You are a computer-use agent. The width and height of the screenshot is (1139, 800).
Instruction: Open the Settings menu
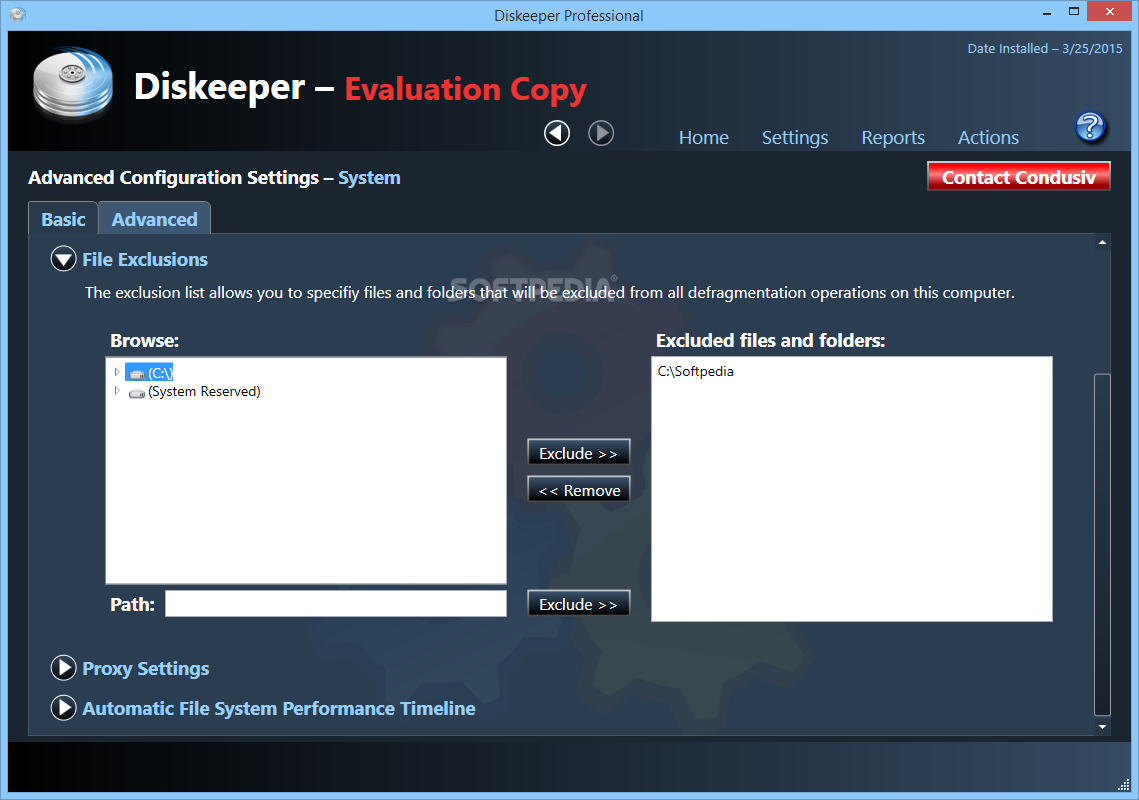[795, 137]
